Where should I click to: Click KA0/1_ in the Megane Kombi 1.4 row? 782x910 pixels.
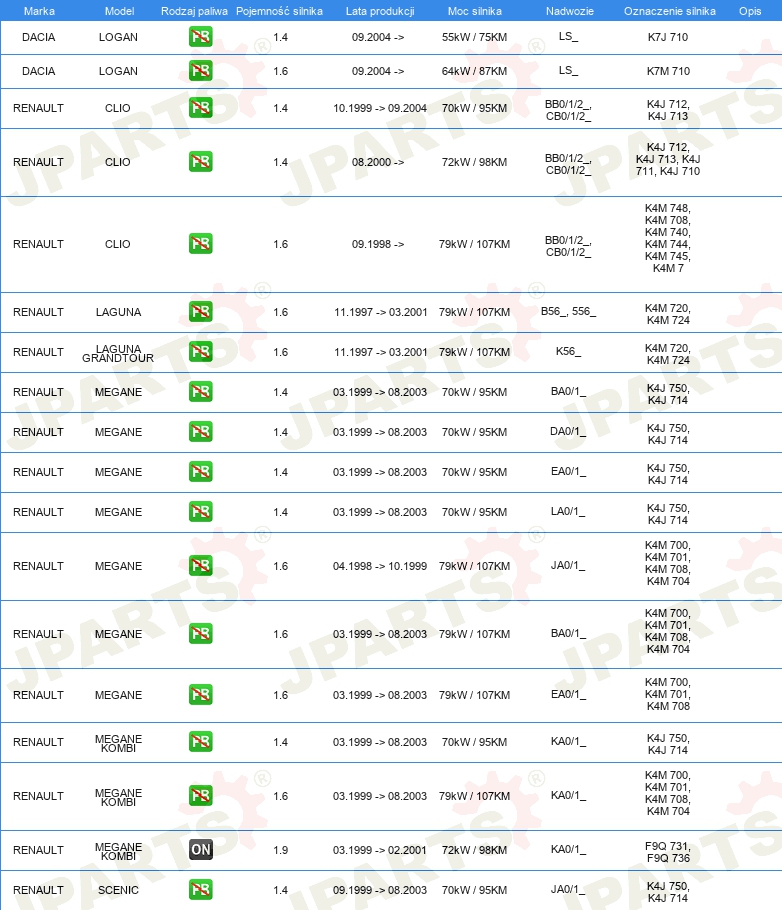(x=568, y=741)
